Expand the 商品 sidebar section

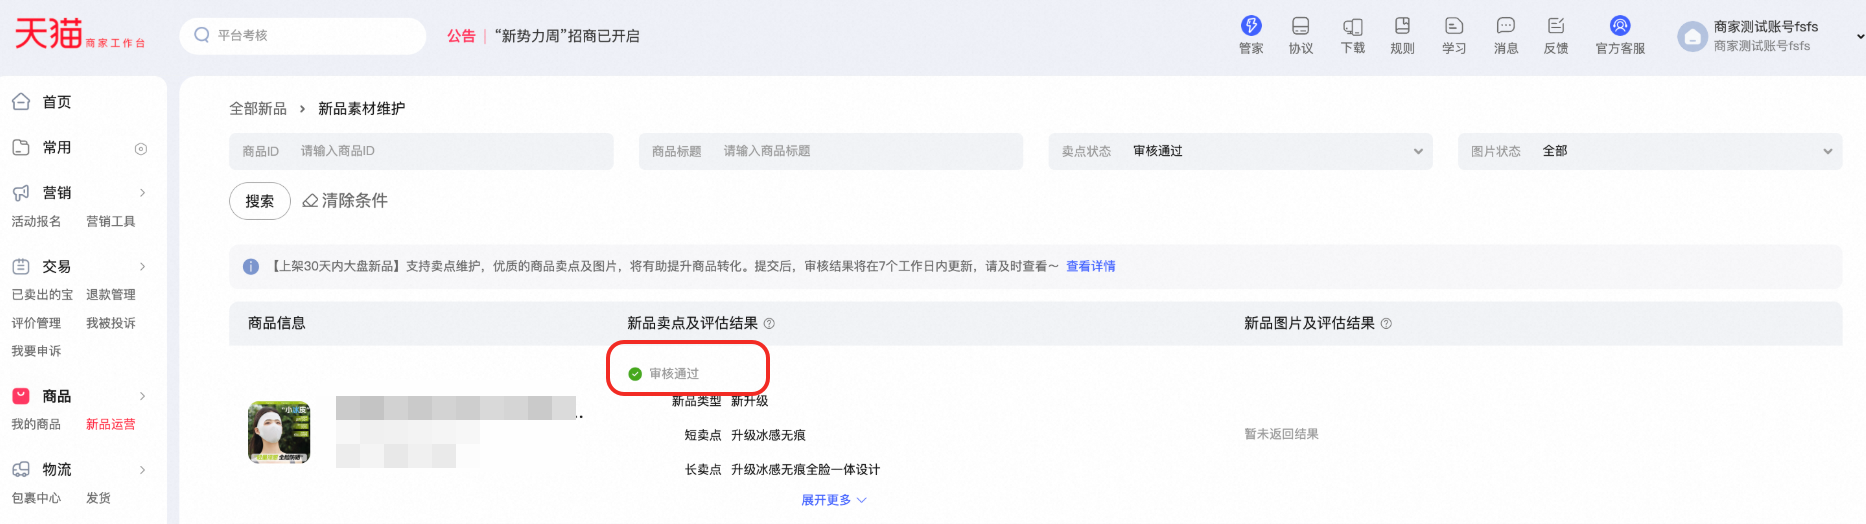[143, 396]
